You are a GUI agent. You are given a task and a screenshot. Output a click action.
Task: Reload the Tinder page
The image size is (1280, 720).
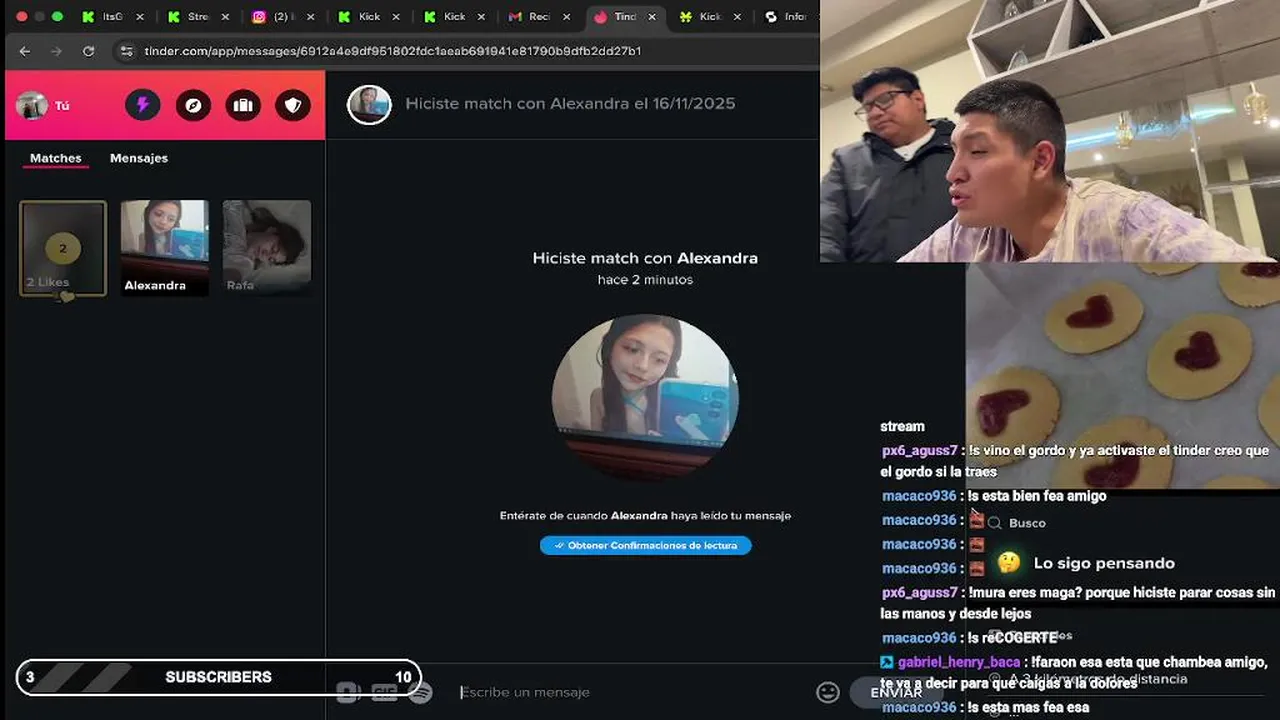point(88,51)
